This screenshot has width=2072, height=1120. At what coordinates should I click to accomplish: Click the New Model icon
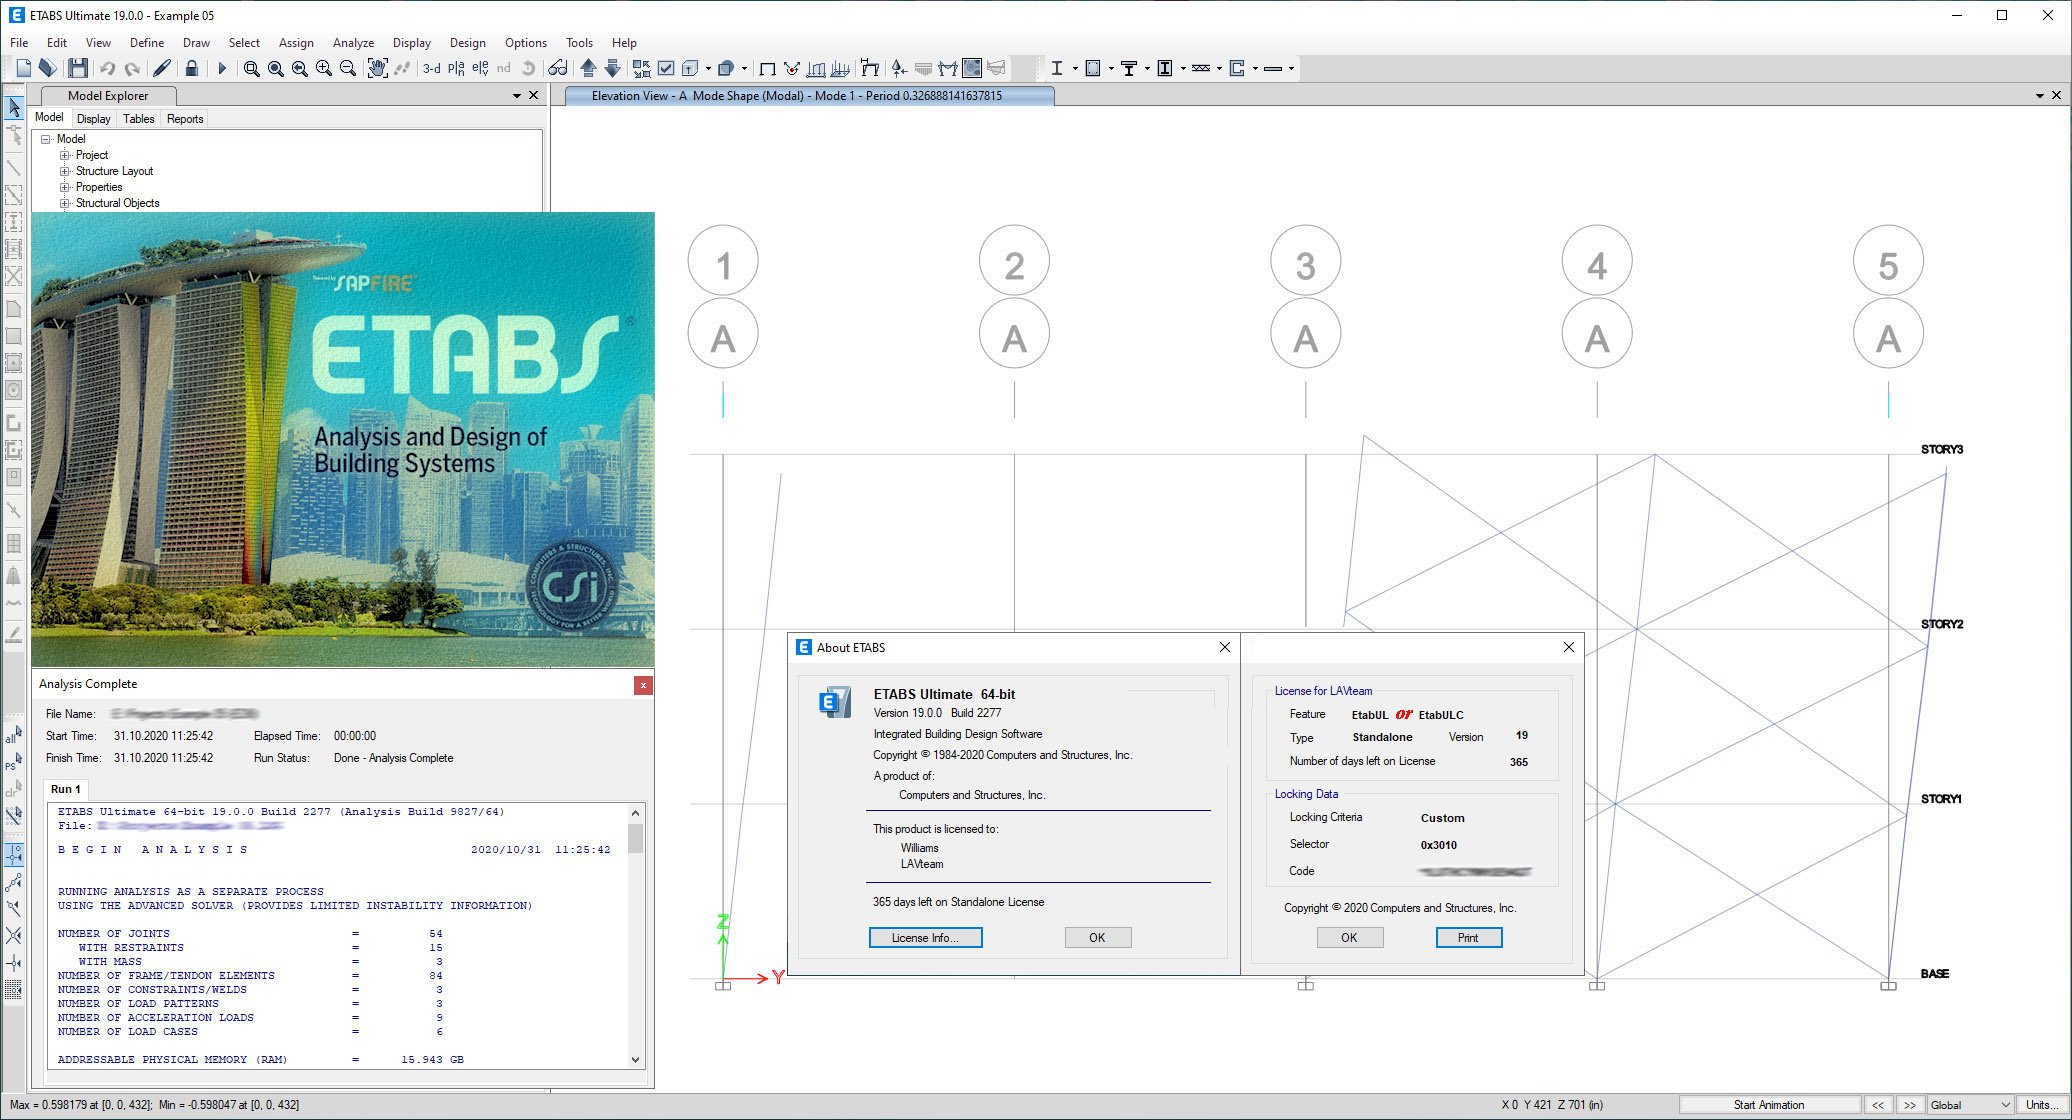coord(24,68)
